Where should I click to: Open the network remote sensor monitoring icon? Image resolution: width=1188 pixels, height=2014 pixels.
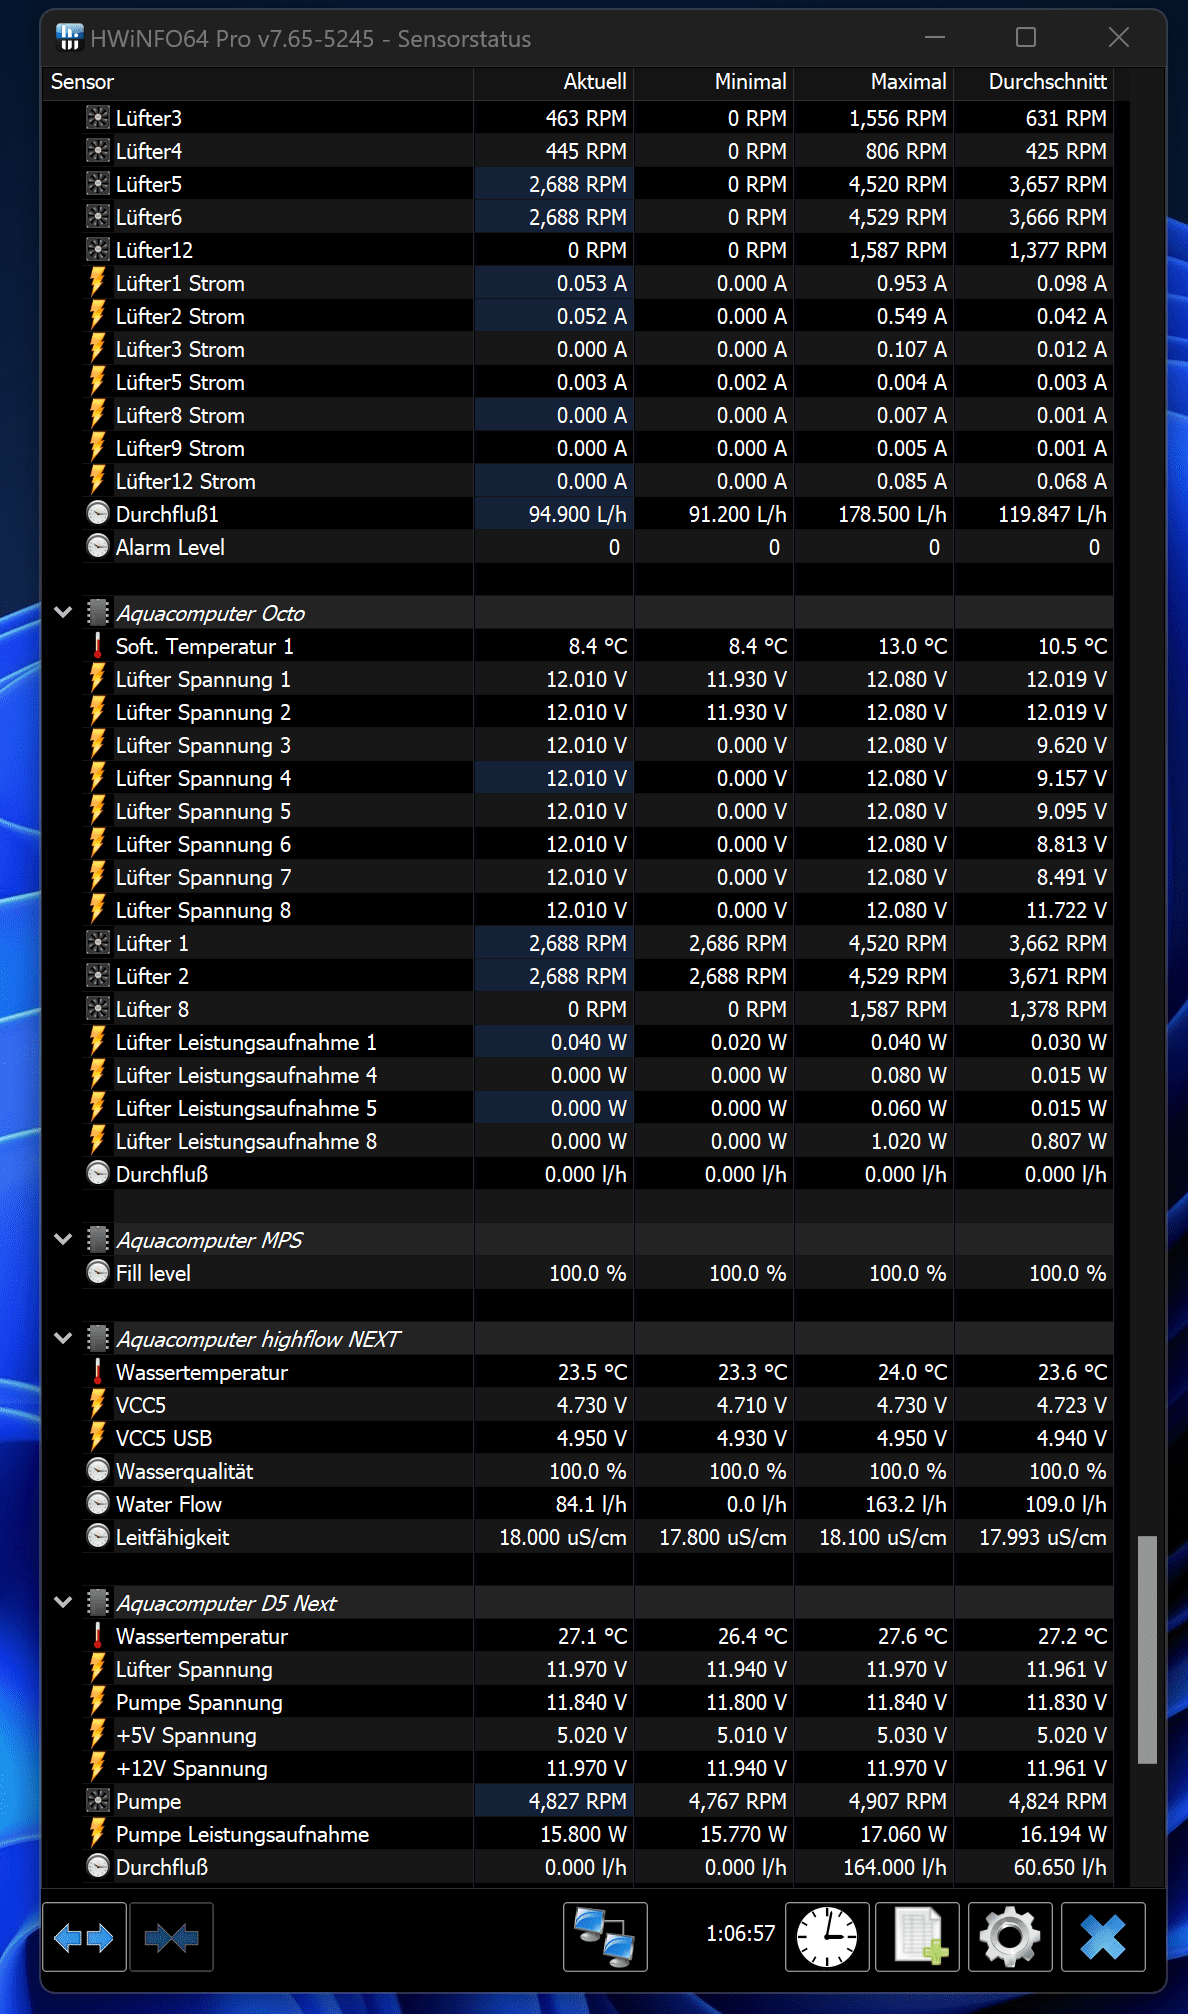pos(605,1938)
